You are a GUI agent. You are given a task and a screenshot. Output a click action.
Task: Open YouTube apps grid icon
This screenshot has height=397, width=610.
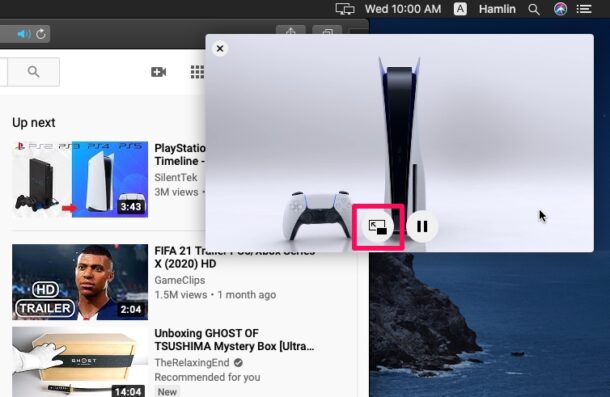(197, 72)
